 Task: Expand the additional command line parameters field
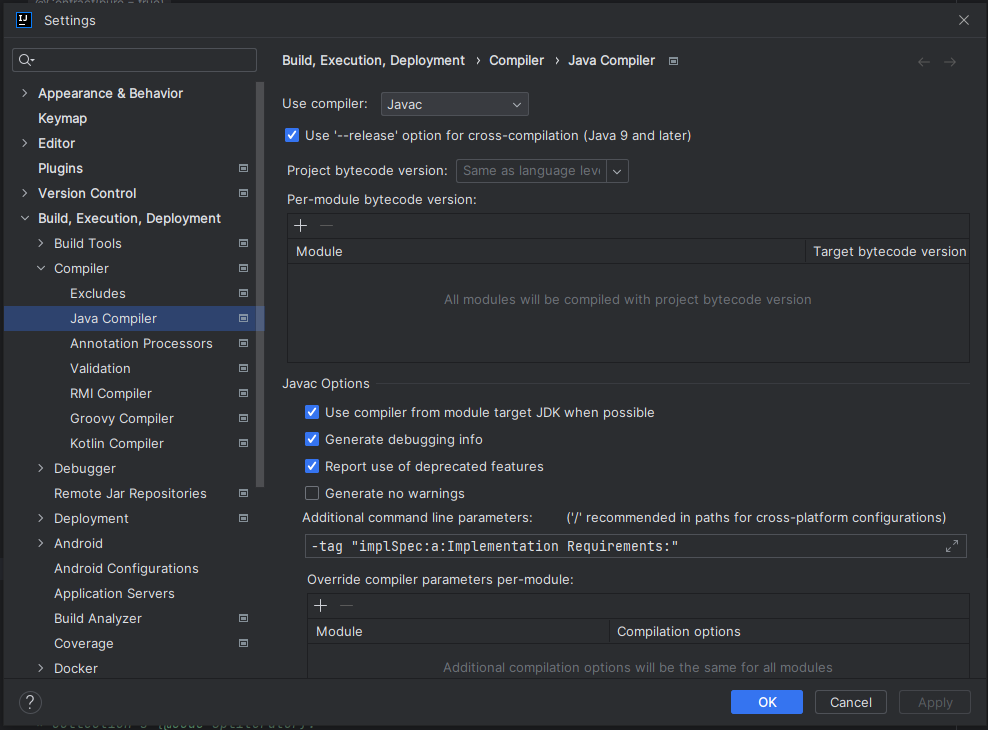pos(952,546)
